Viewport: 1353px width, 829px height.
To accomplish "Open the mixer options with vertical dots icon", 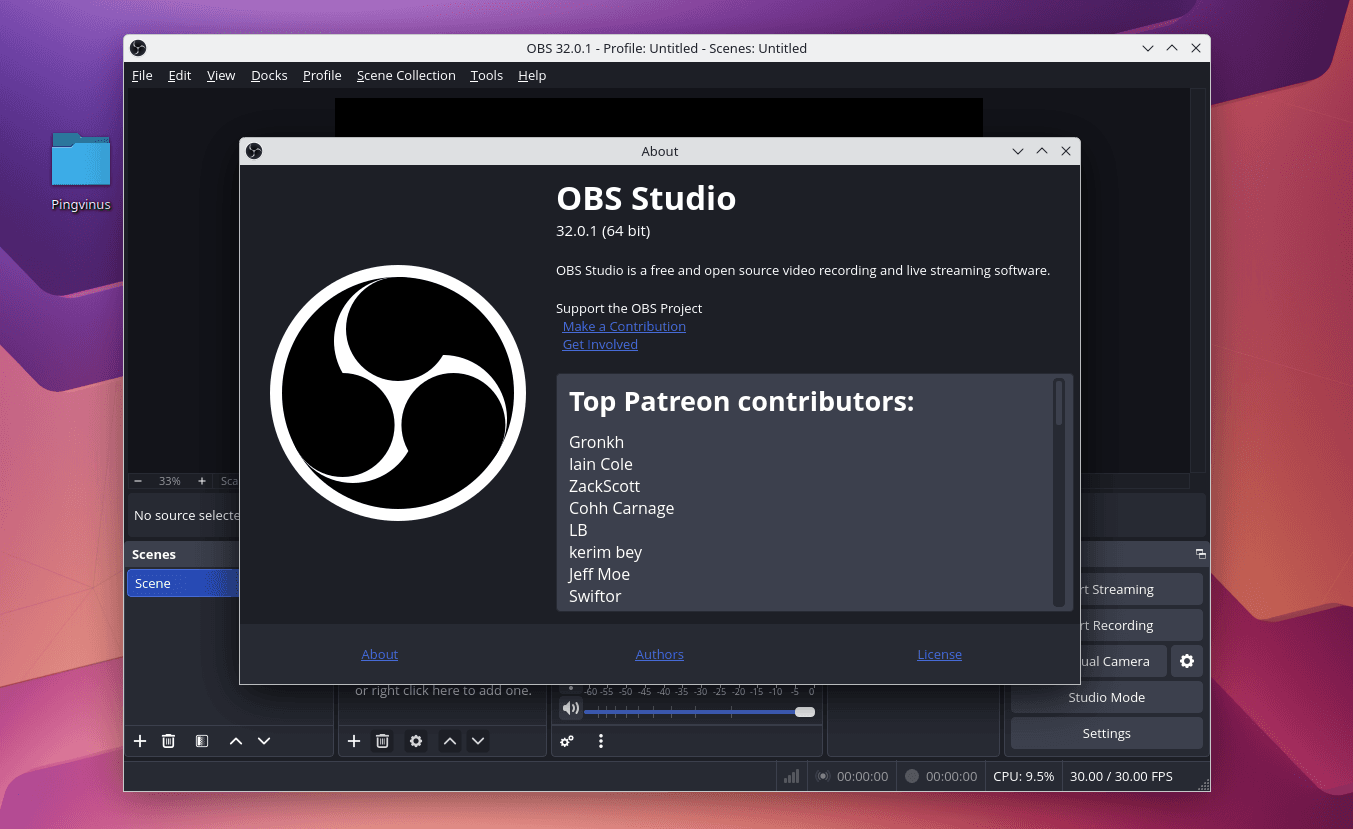I will pos(600,741).
